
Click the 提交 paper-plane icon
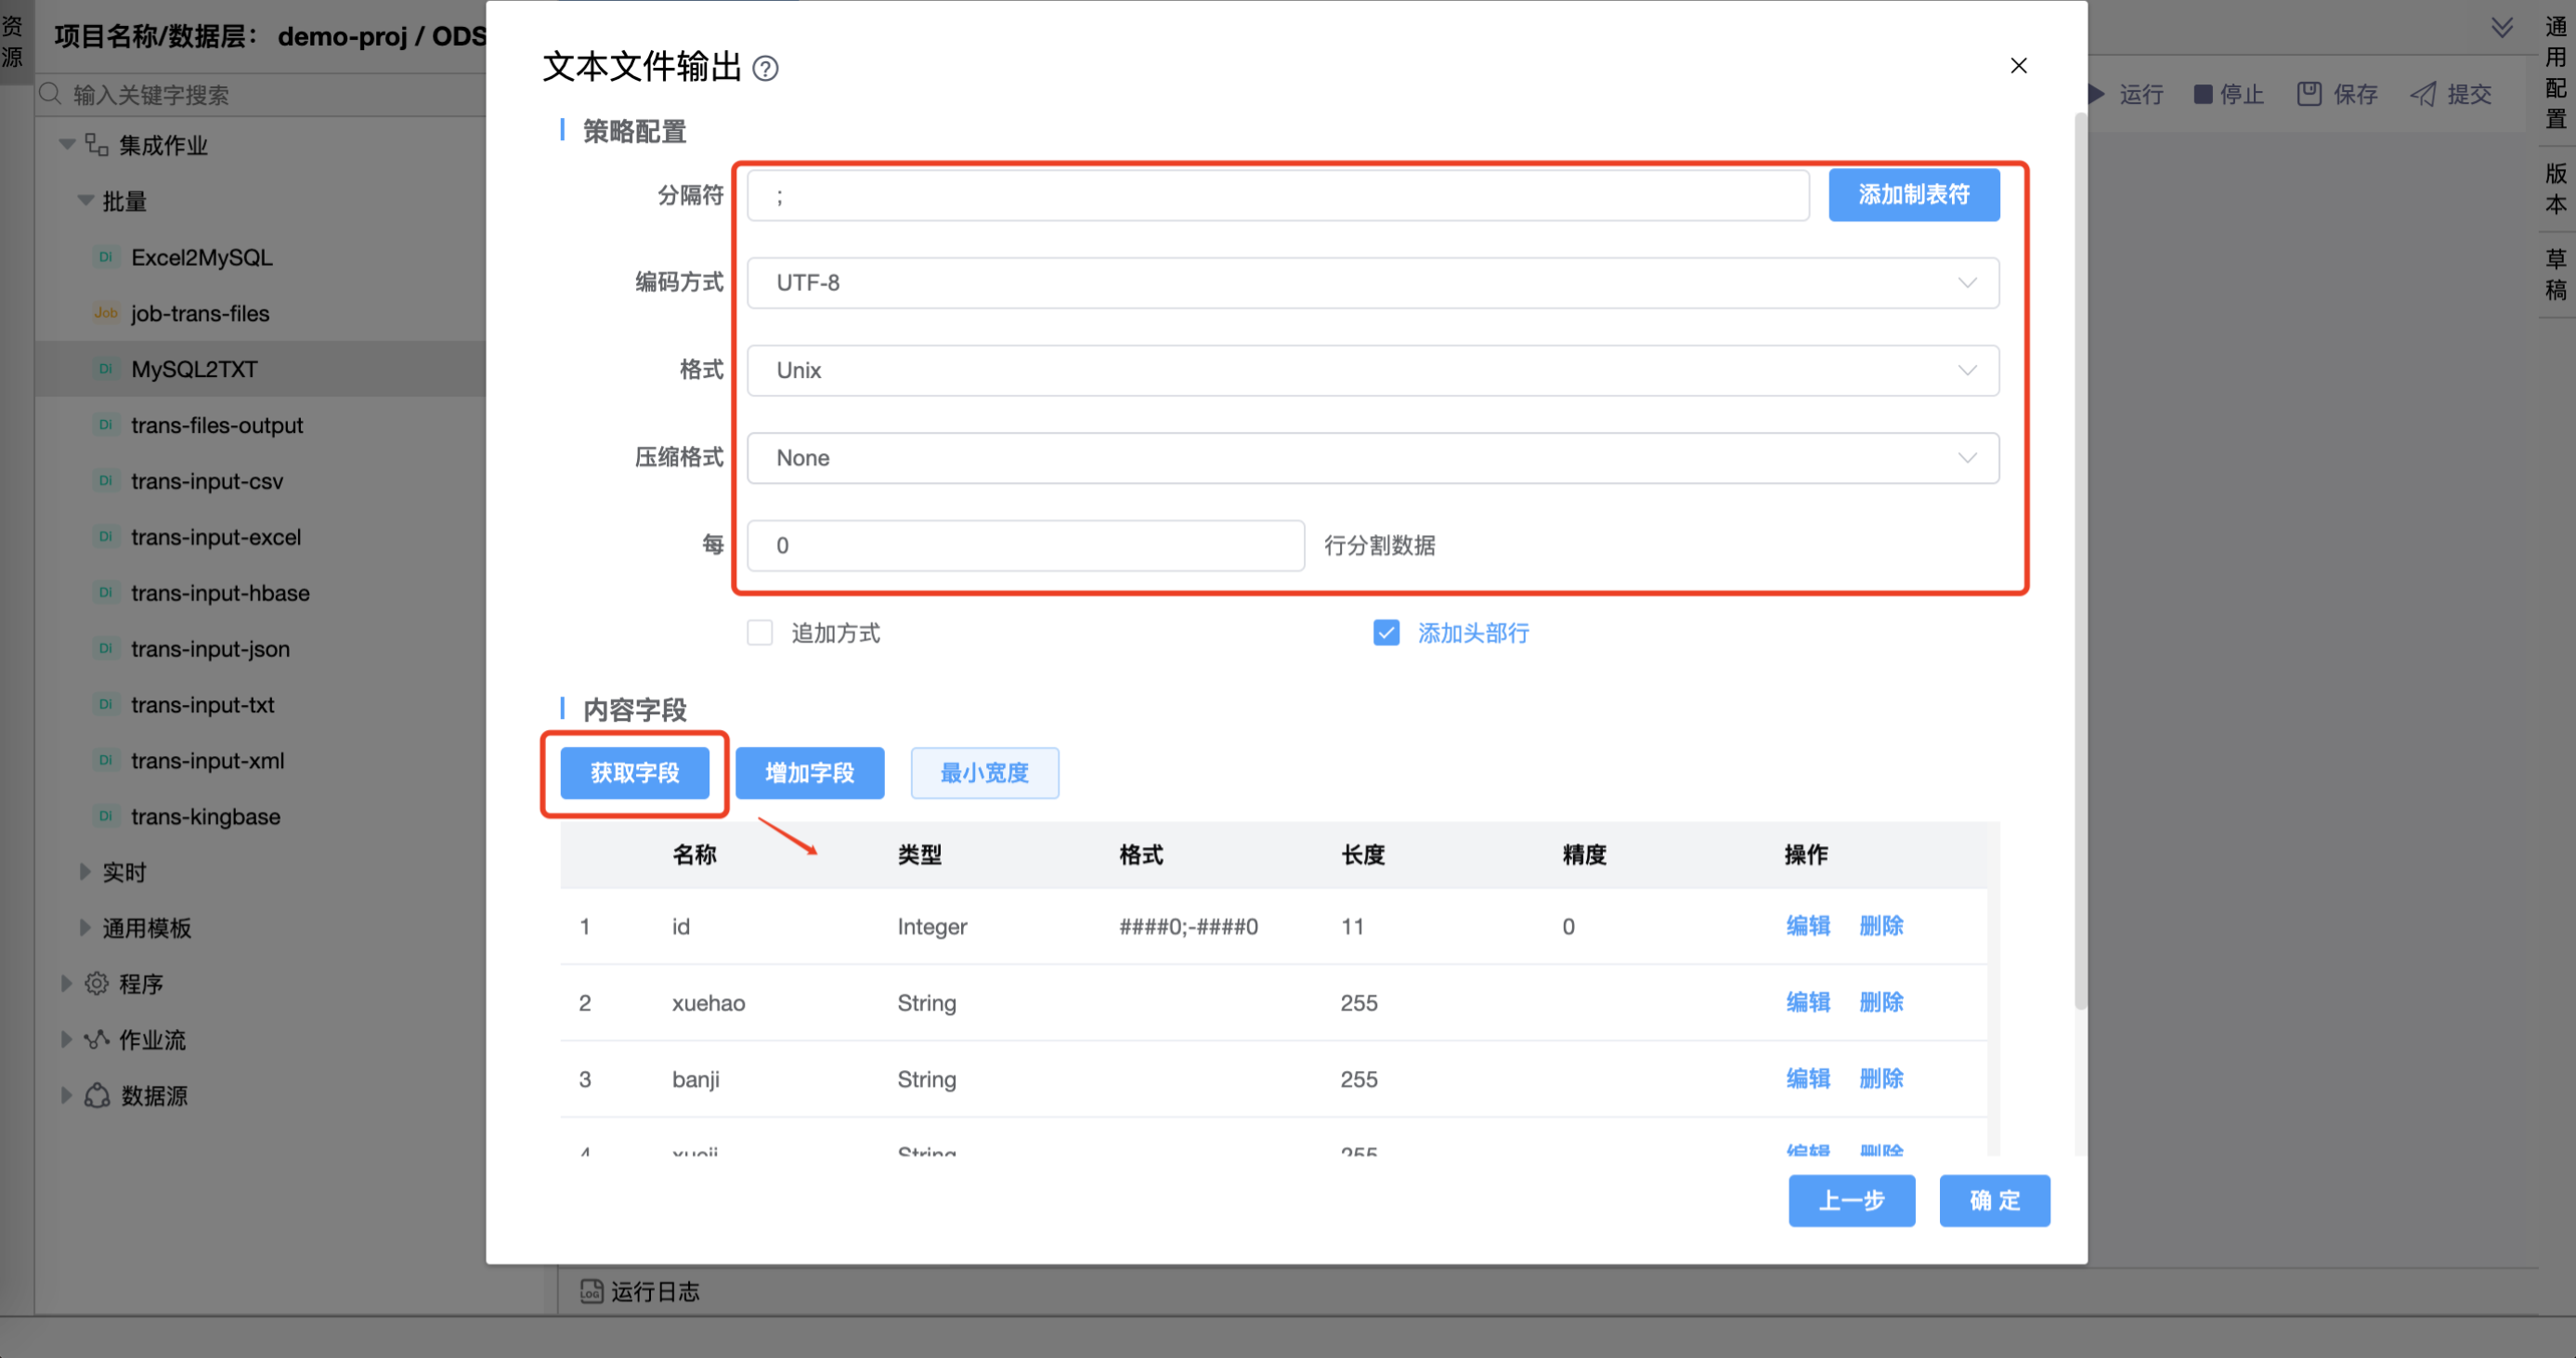click(x=2422, y=94)
